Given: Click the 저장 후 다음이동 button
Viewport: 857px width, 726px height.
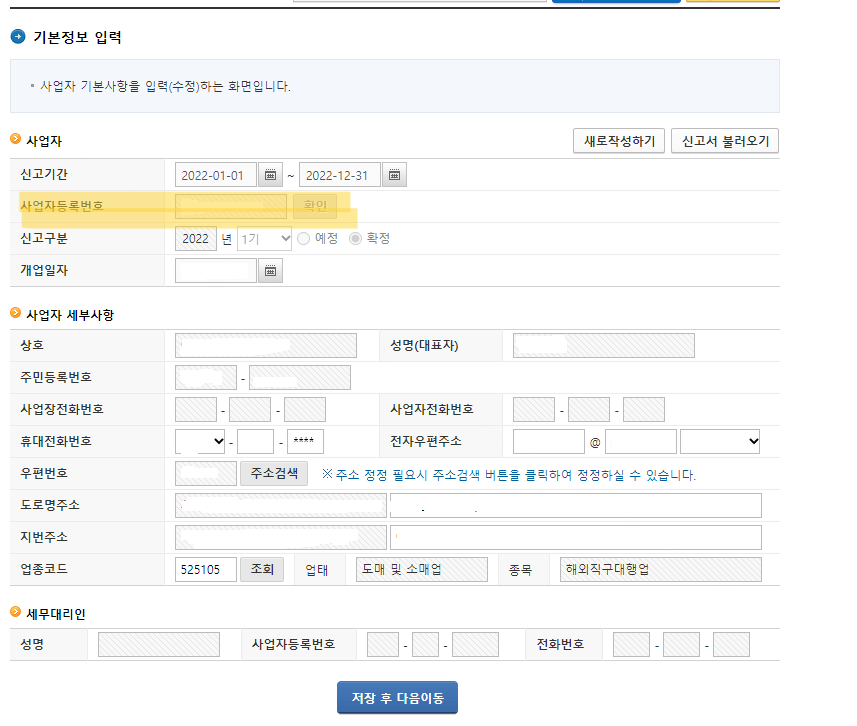Looking at the screenshot, I should pos(397,697).
